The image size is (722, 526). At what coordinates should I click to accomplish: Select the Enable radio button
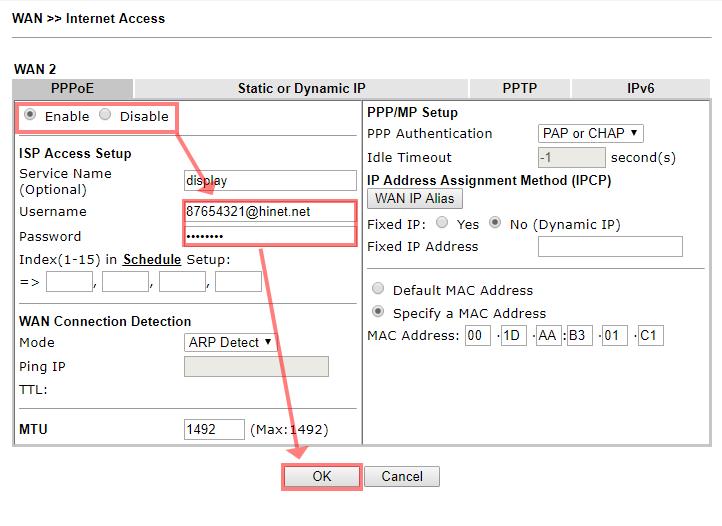point(32,115)
